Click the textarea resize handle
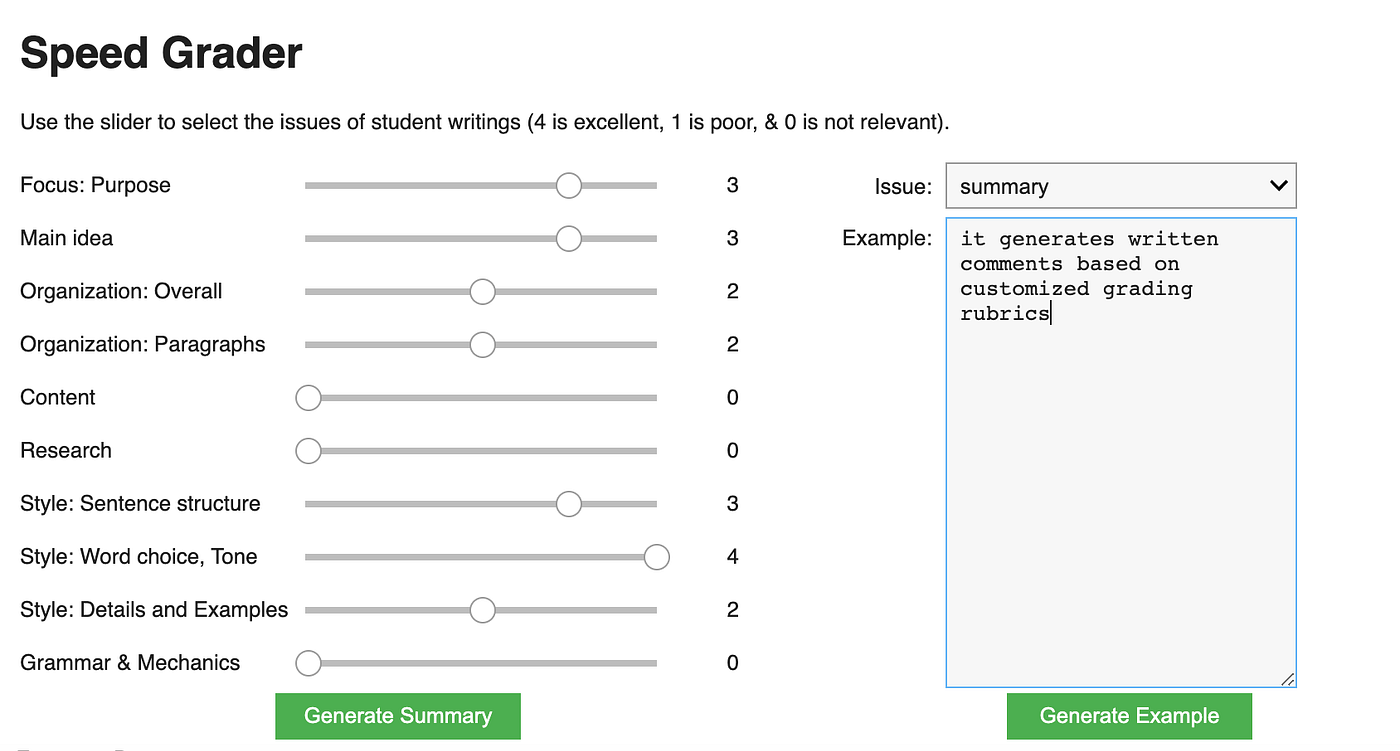This screenshot has width=1400, height=751. click(1287, 678)
